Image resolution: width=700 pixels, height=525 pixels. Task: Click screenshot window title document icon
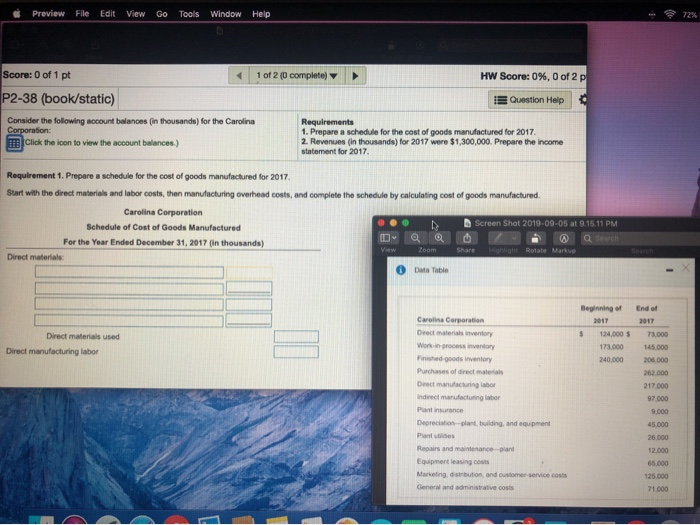pos(467,223)
